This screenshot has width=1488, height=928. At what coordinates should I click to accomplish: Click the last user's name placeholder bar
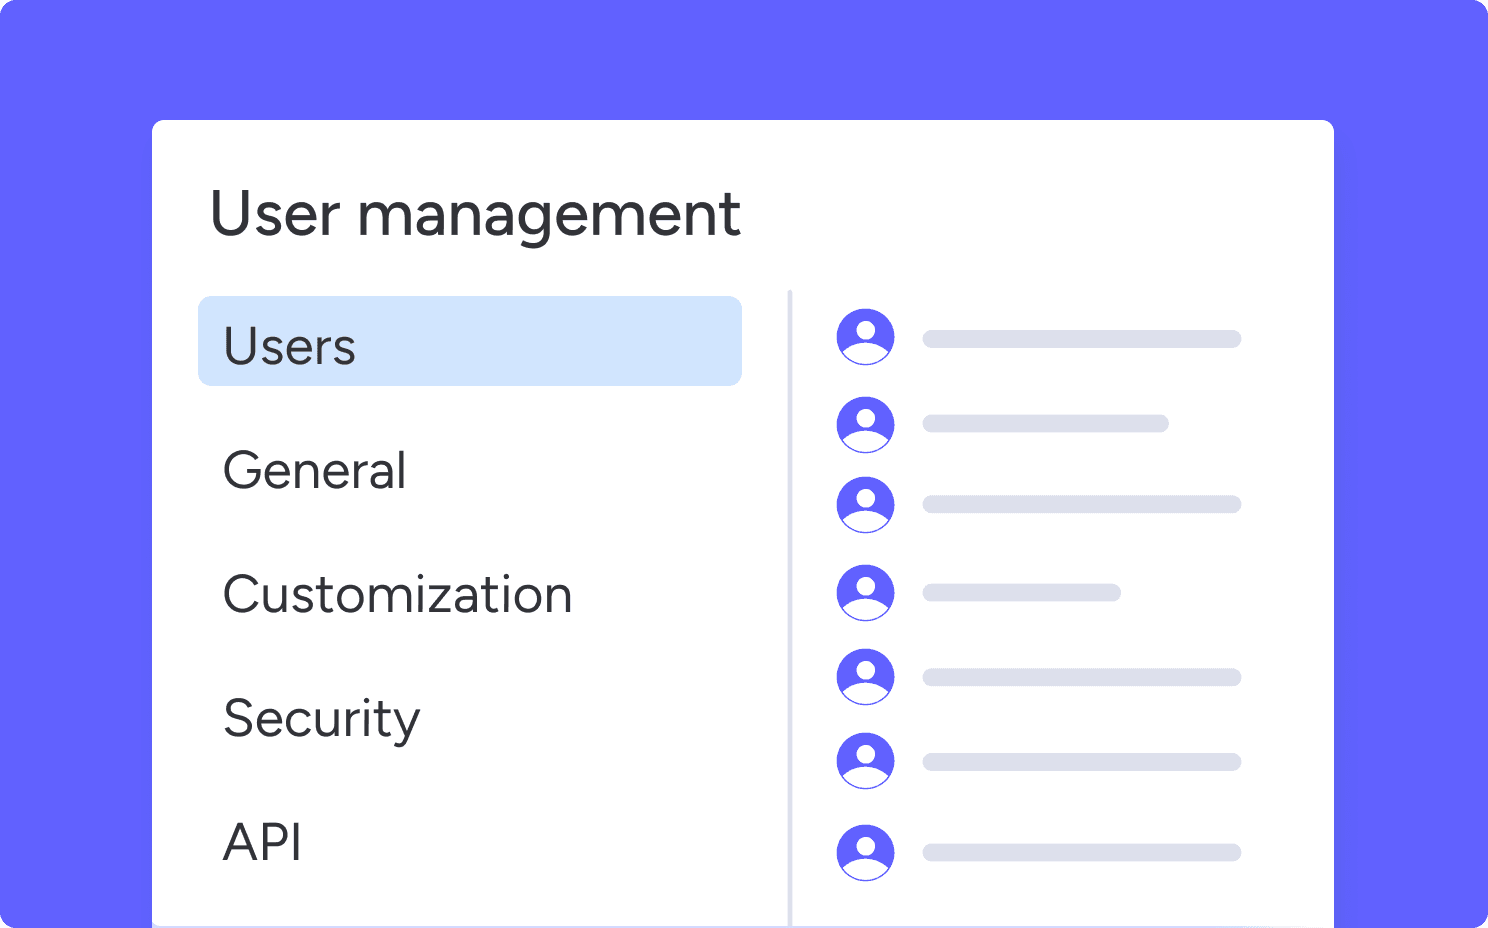click(x=1081, y=853)
